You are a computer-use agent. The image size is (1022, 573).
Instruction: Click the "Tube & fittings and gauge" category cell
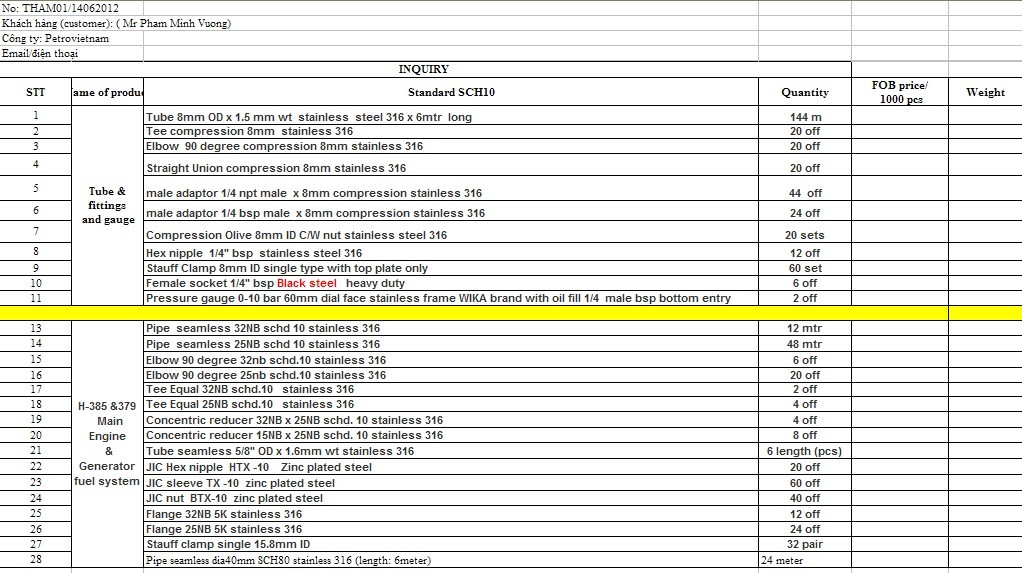tap(108, 205)
